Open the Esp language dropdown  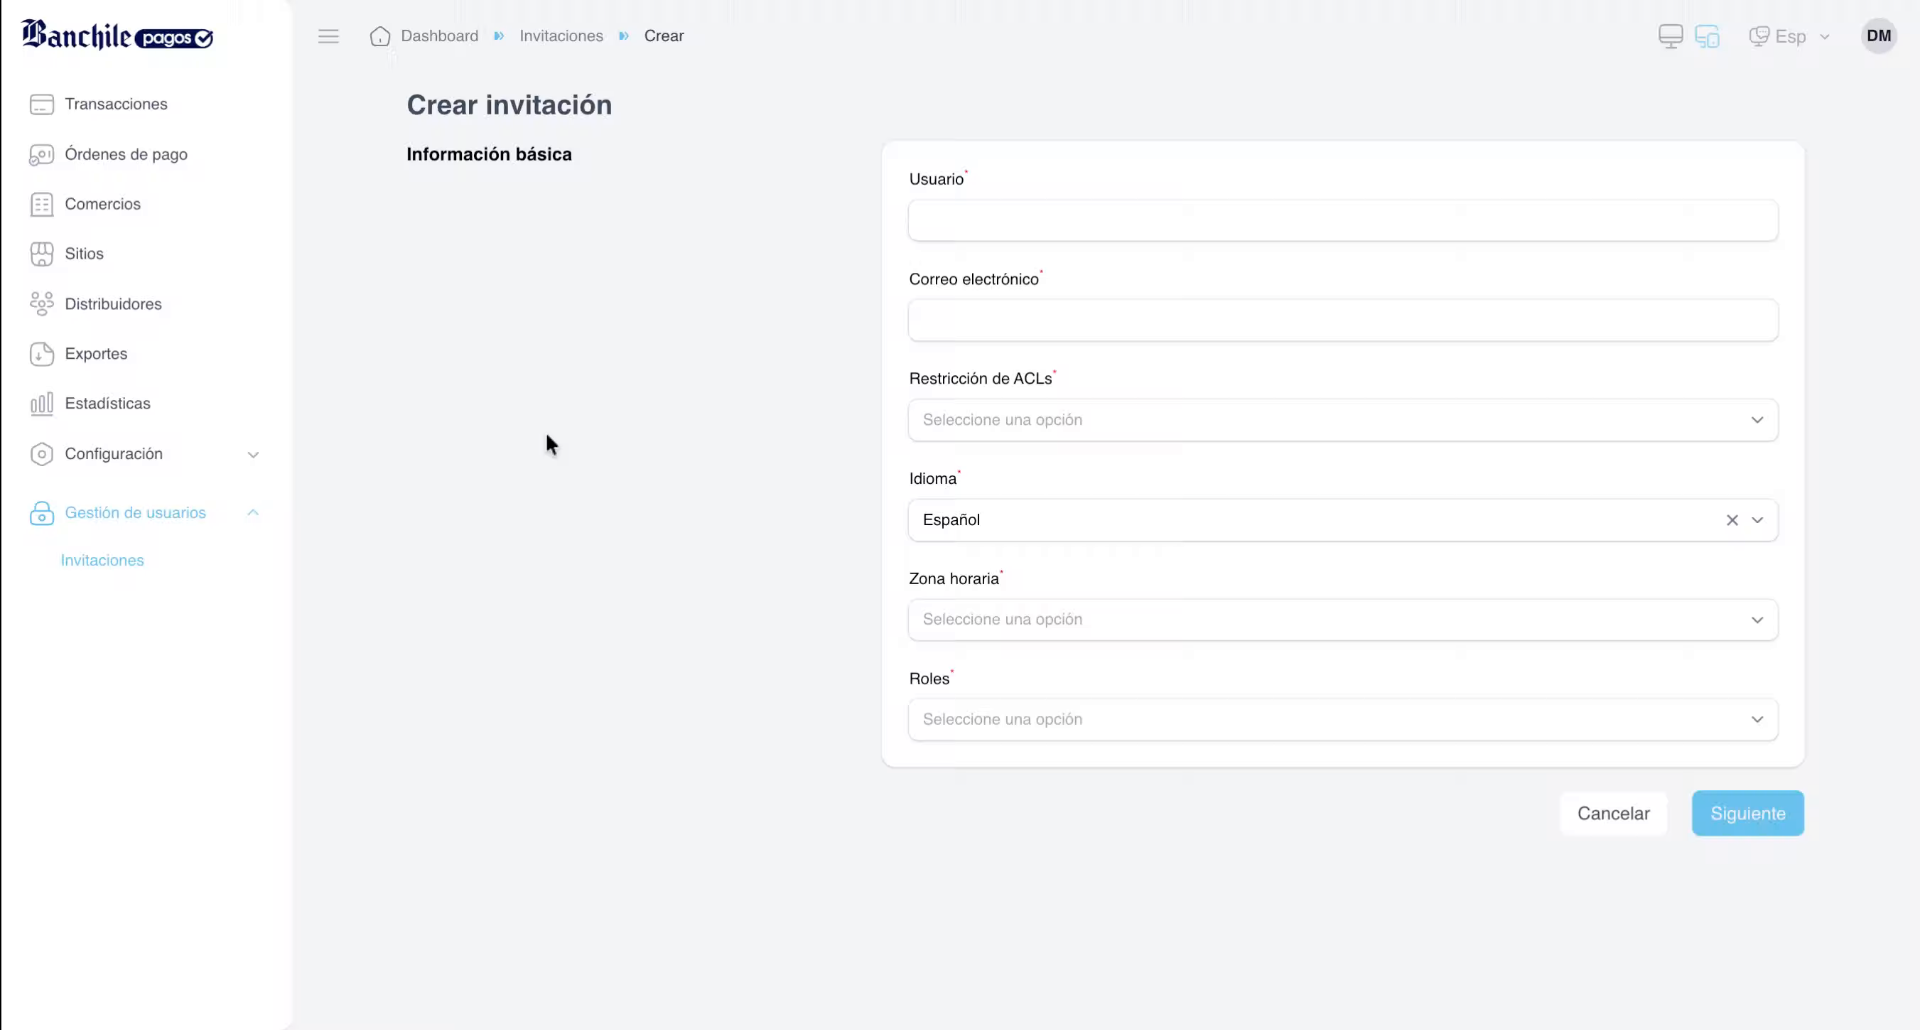(x=1789, y=36)
